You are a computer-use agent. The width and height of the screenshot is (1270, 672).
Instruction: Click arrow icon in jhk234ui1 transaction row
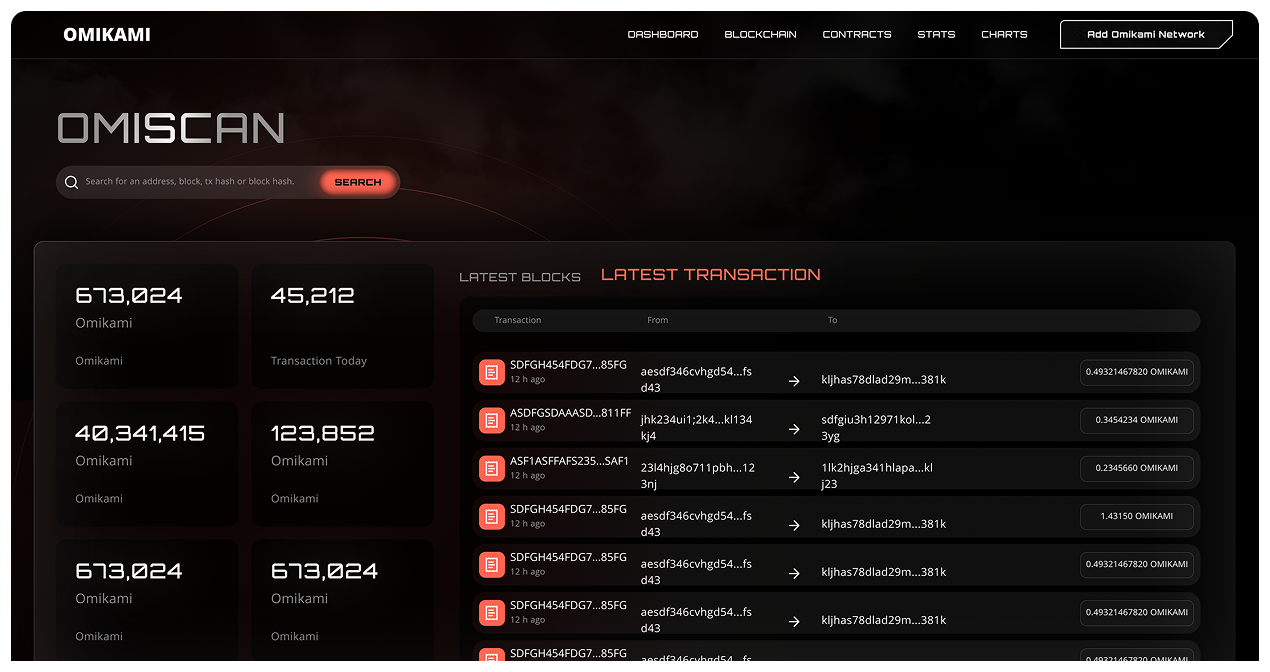pos(794,429)
